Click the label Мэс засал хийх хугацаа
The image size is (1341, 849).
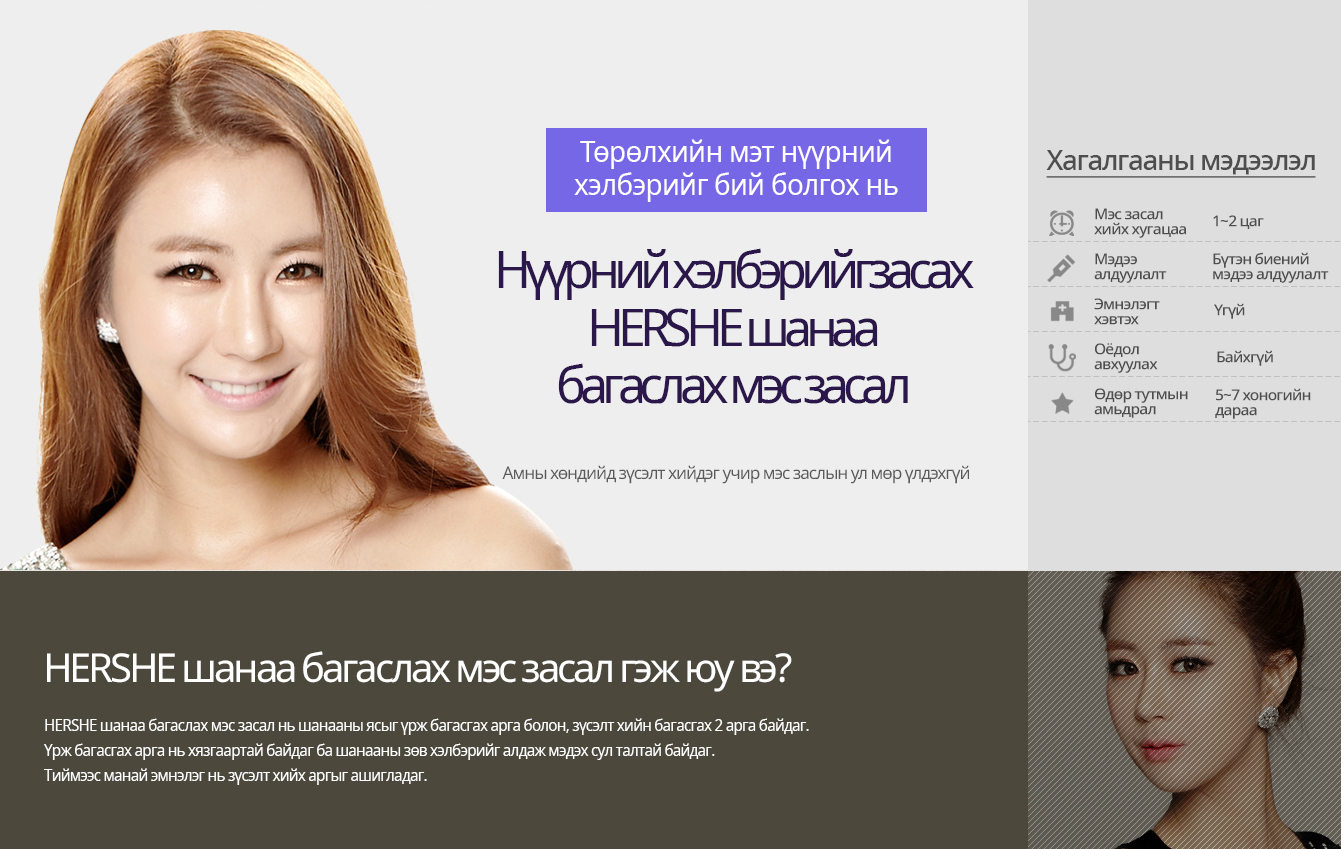tap(1140, 222)
